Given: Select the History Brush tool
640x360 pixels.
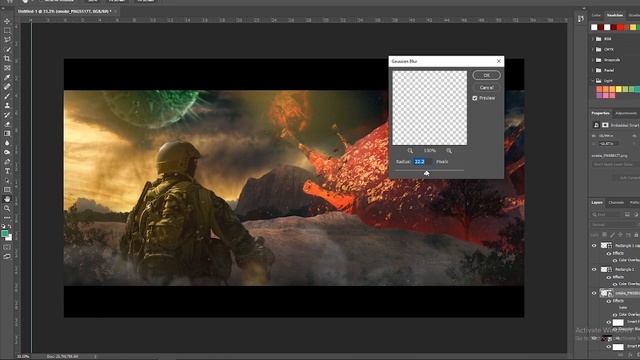Looking at the screenshot, I should click(7, 115).
